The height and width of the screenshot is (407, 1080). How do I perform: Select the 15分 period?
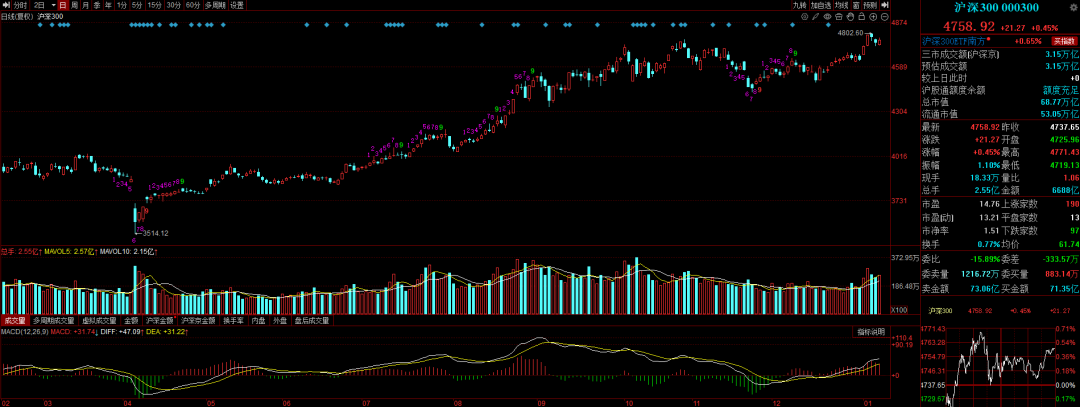click(154, 5)
